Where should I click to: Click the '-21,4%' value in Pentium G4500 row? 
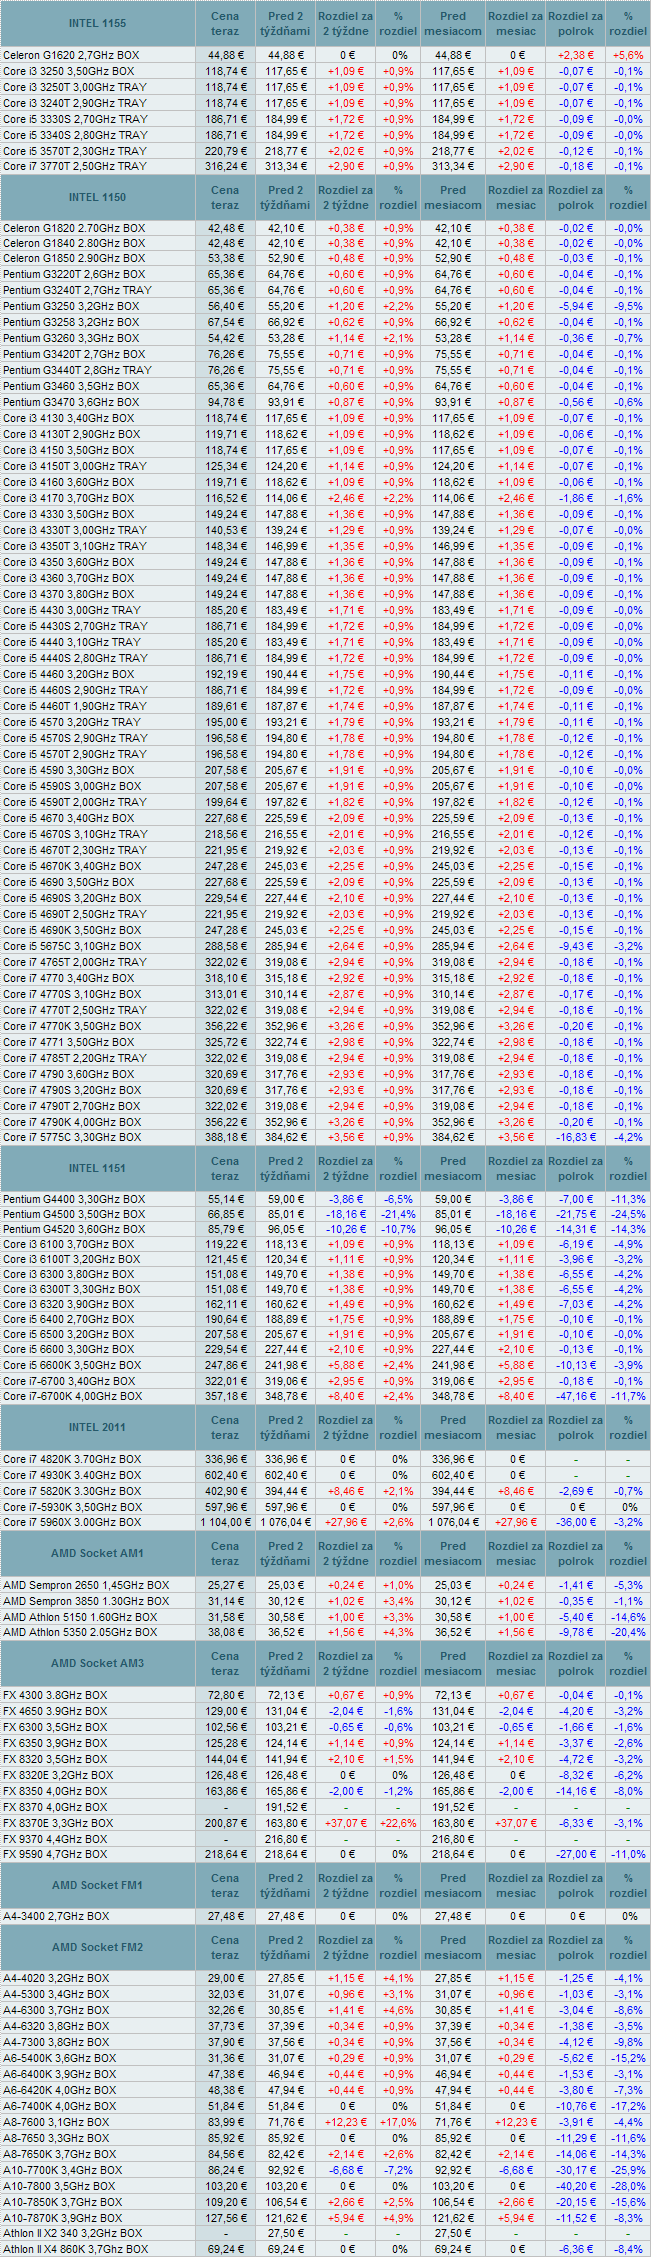click(x=398, y=1214)
